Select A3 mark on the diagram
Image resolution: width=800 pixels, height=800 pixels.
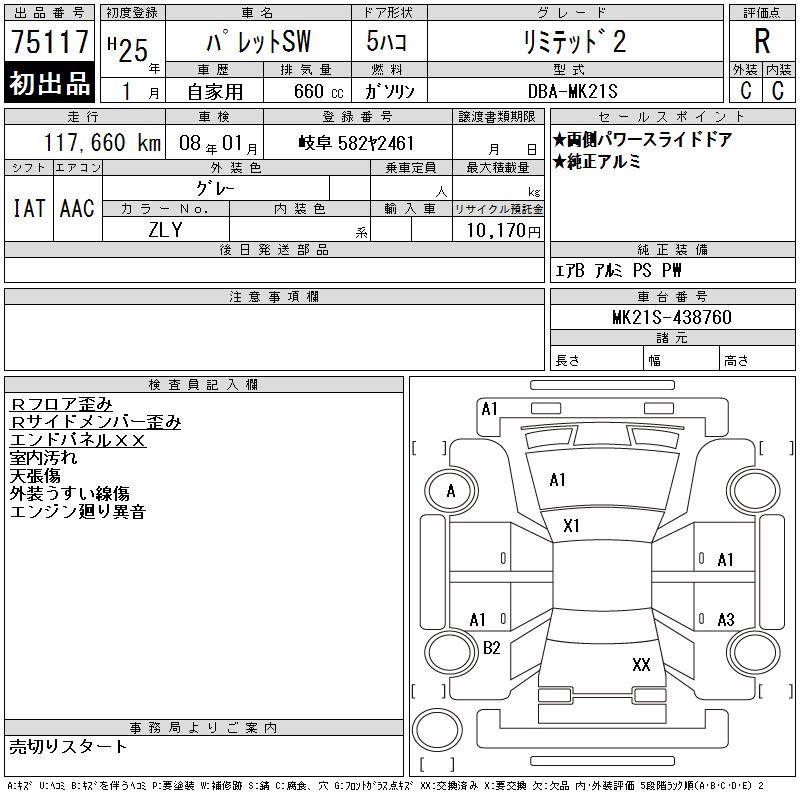click(726, 620)
